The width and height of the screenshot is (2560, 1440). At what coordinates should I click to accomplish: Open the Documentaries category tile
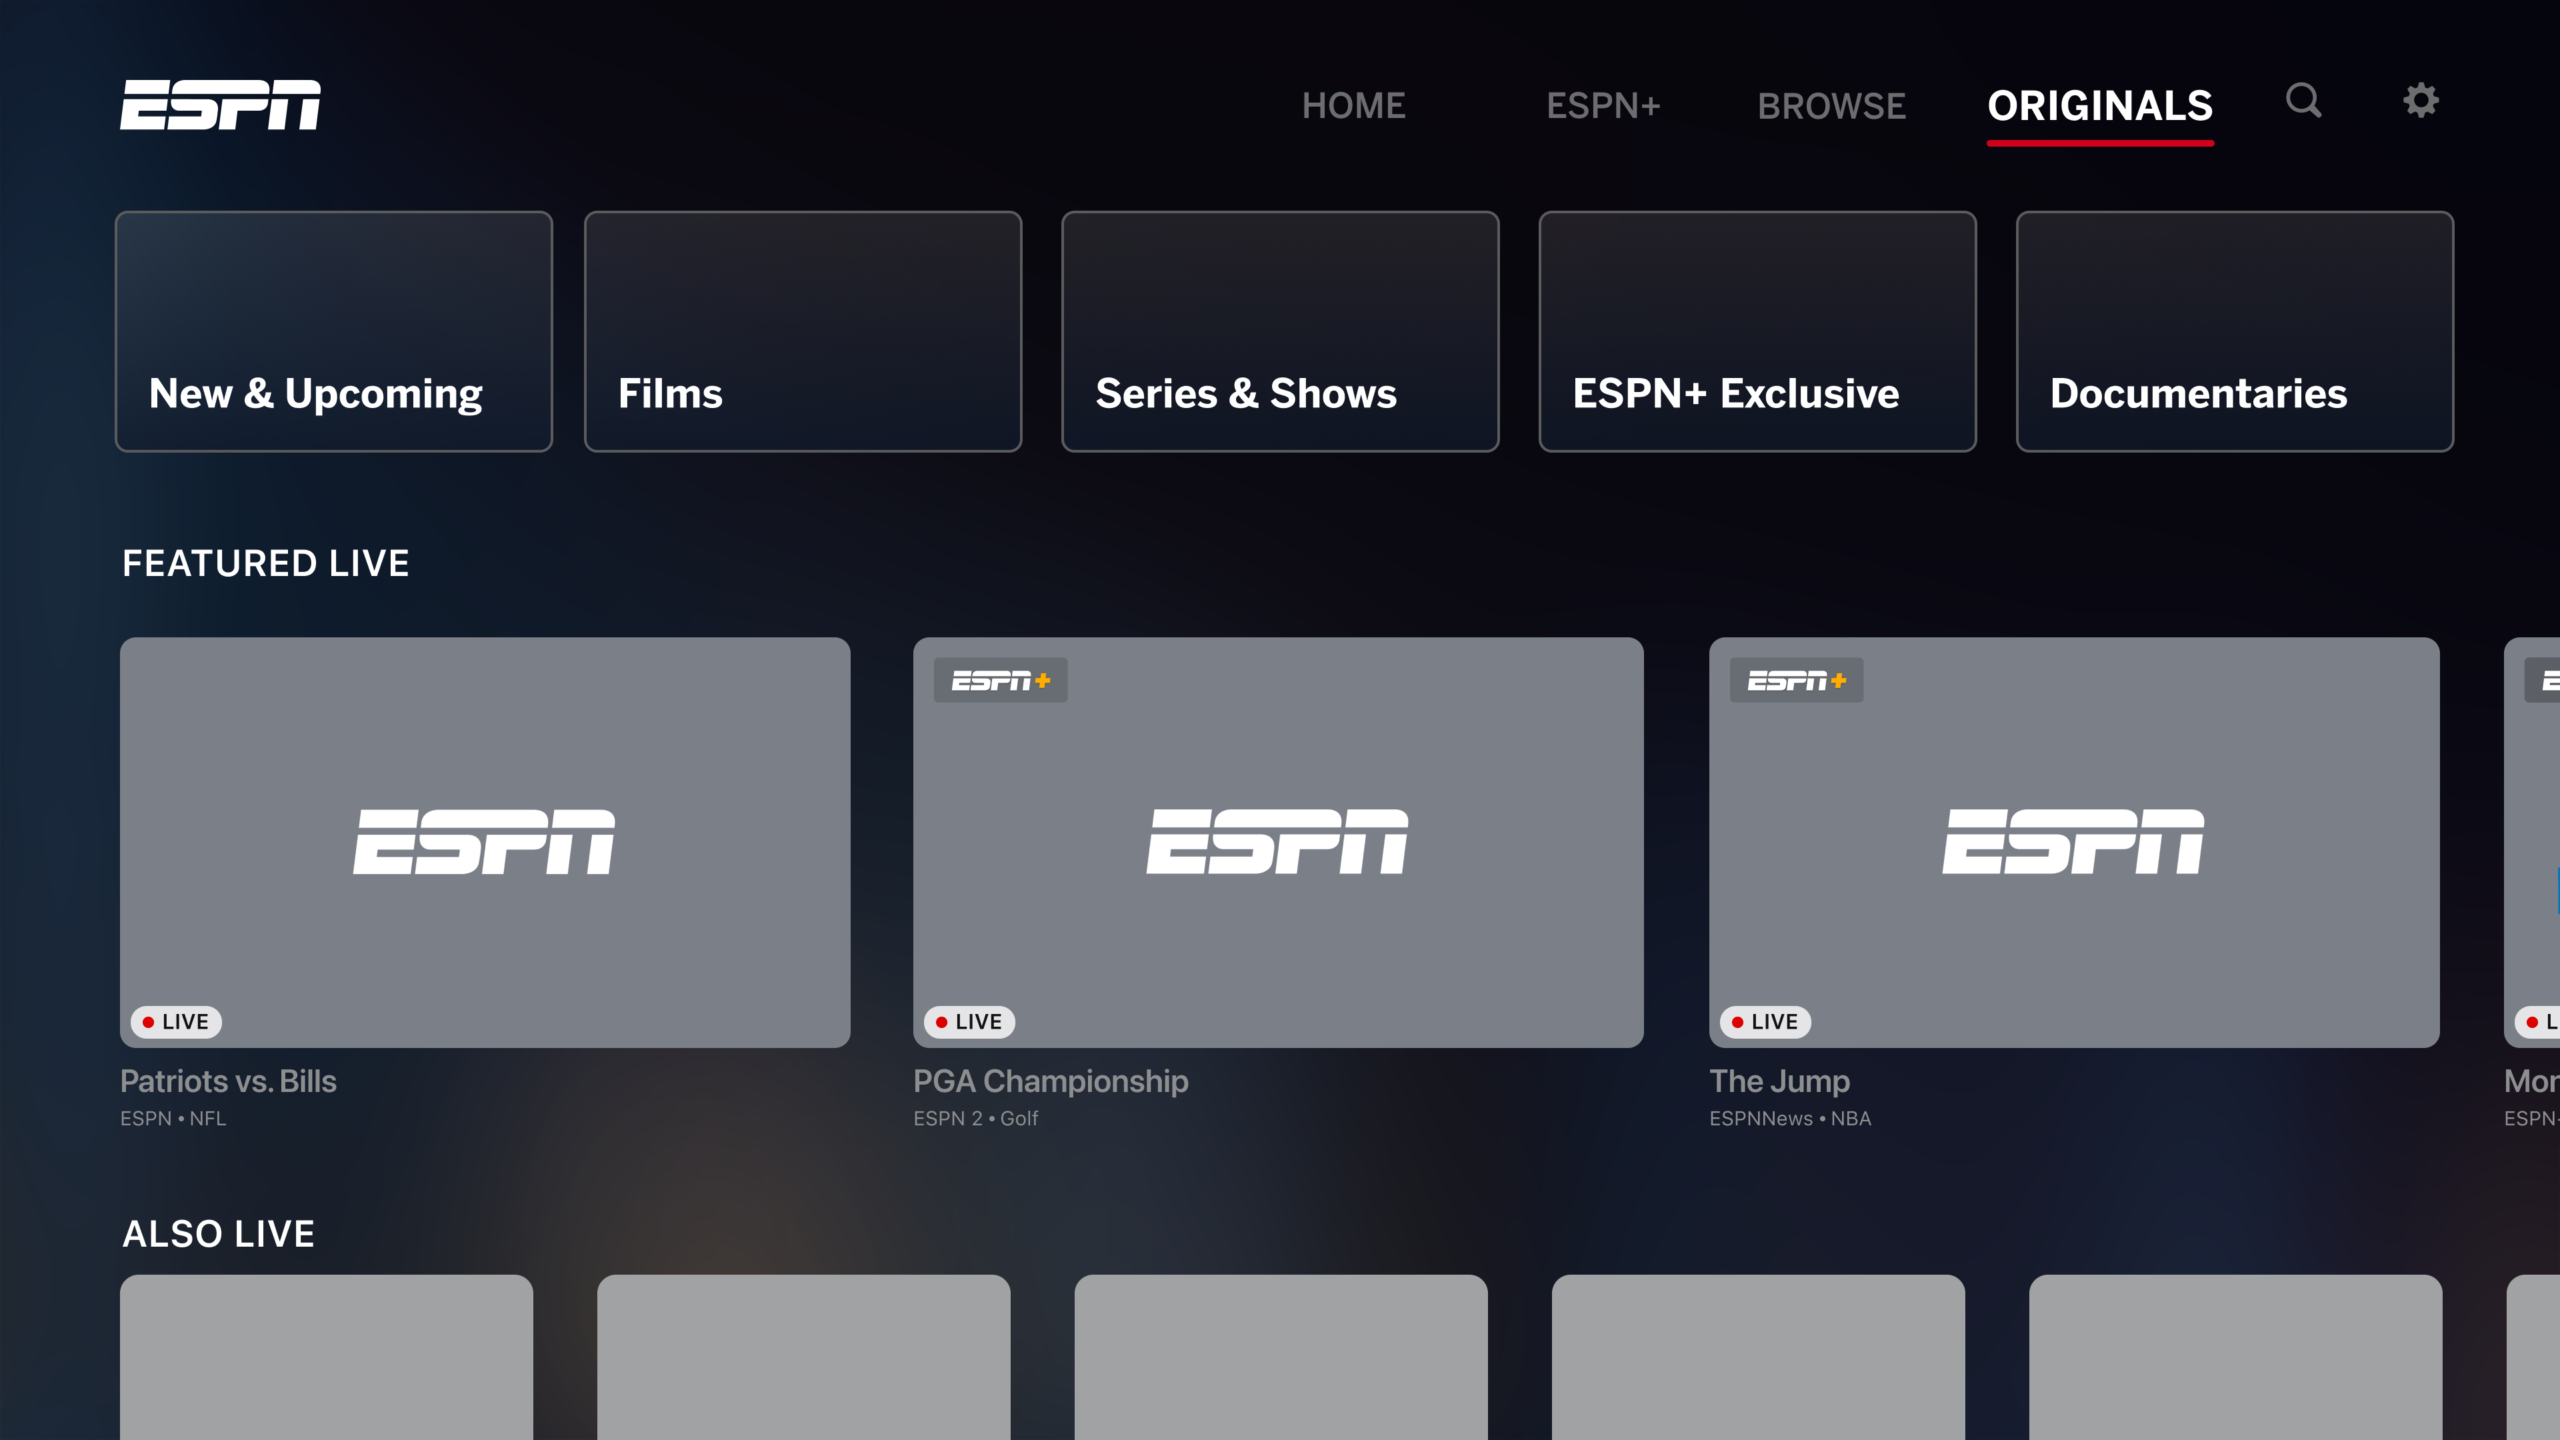coord(2235,331)
